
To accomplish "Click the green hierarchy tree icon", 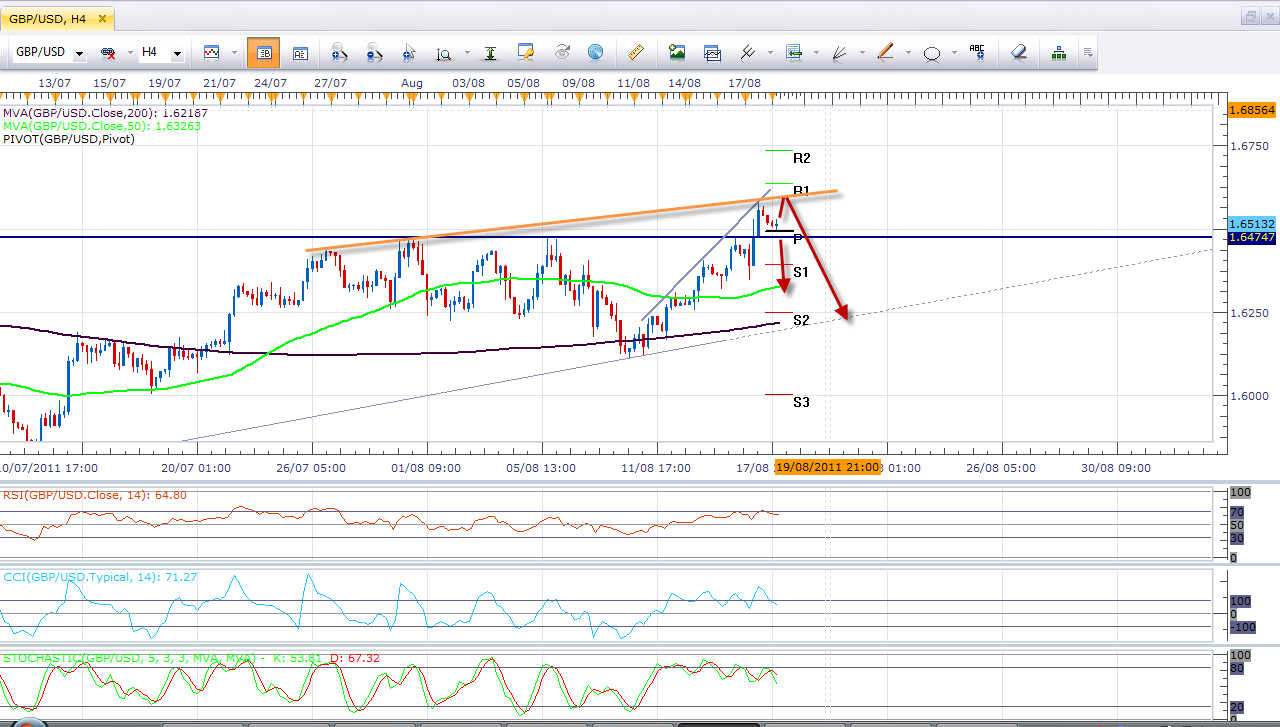I will 1058,52.
